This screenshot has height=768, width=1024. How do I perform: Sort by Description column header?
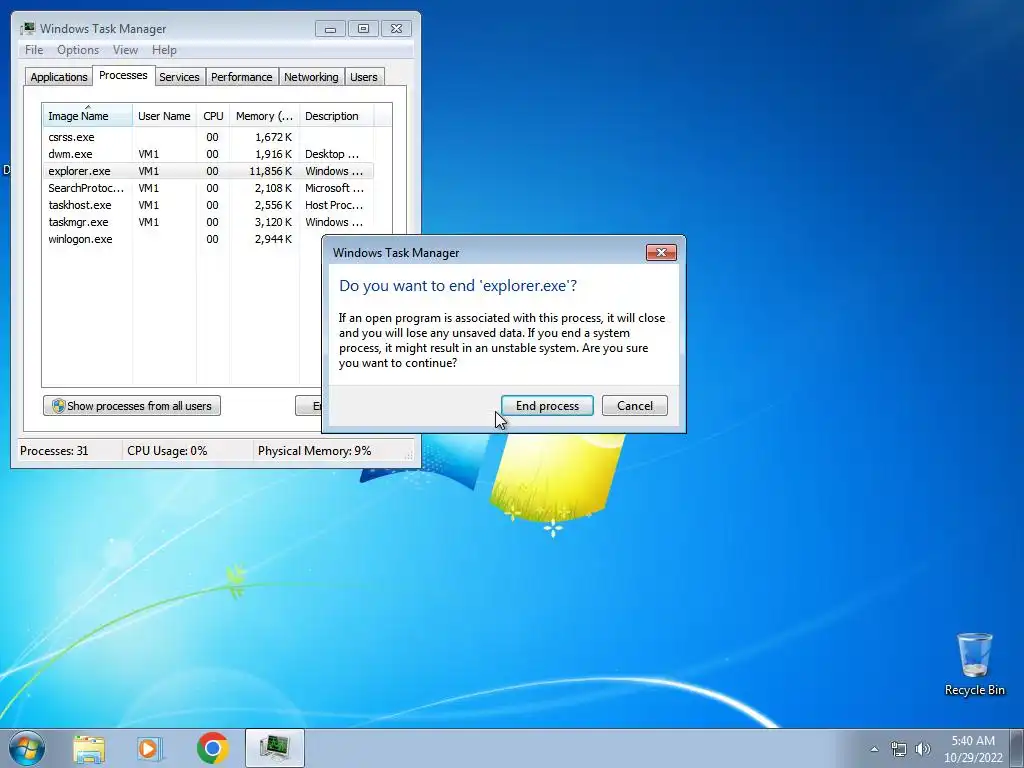[336, 116]
